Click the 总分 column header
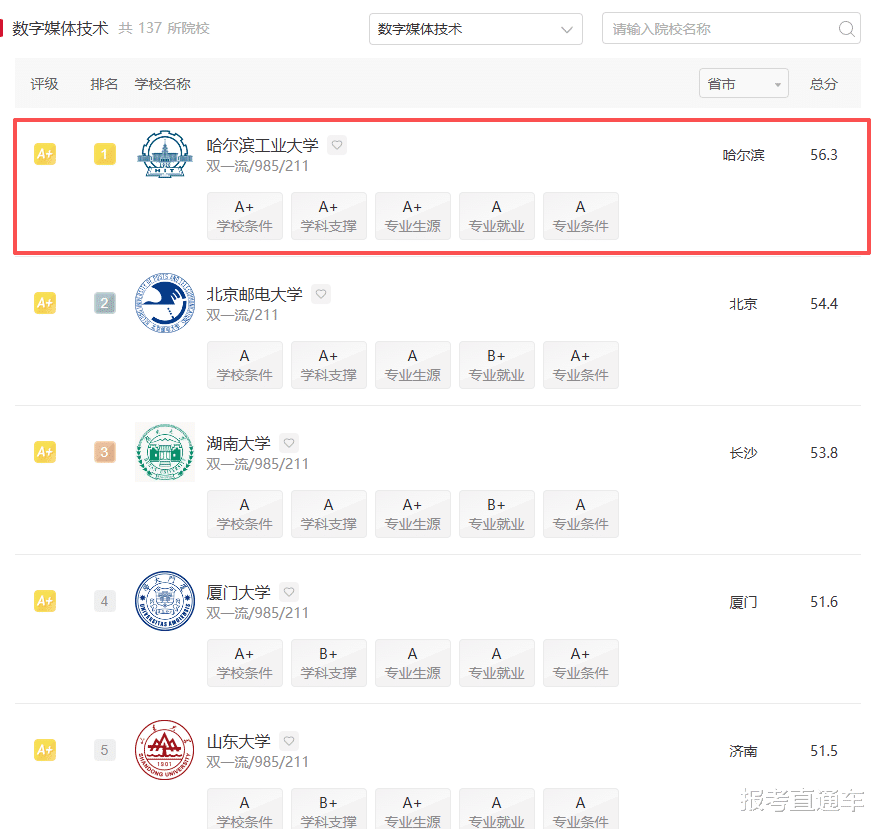This screenshot has height=829, width=877. (x=823, y=84)
